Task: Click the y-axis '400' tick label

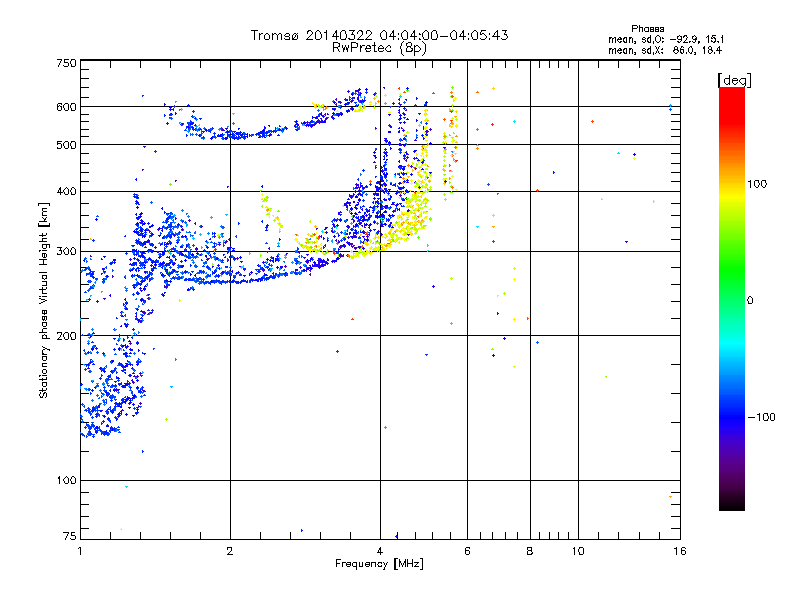Action: pos(66,192)
